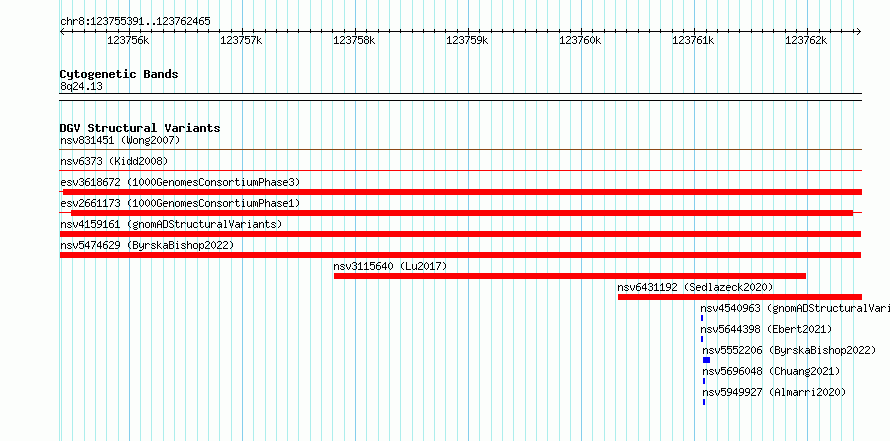
Task: Select nsv4159161 (gnomADStructuralVariants) label
Action: point(171,224)
